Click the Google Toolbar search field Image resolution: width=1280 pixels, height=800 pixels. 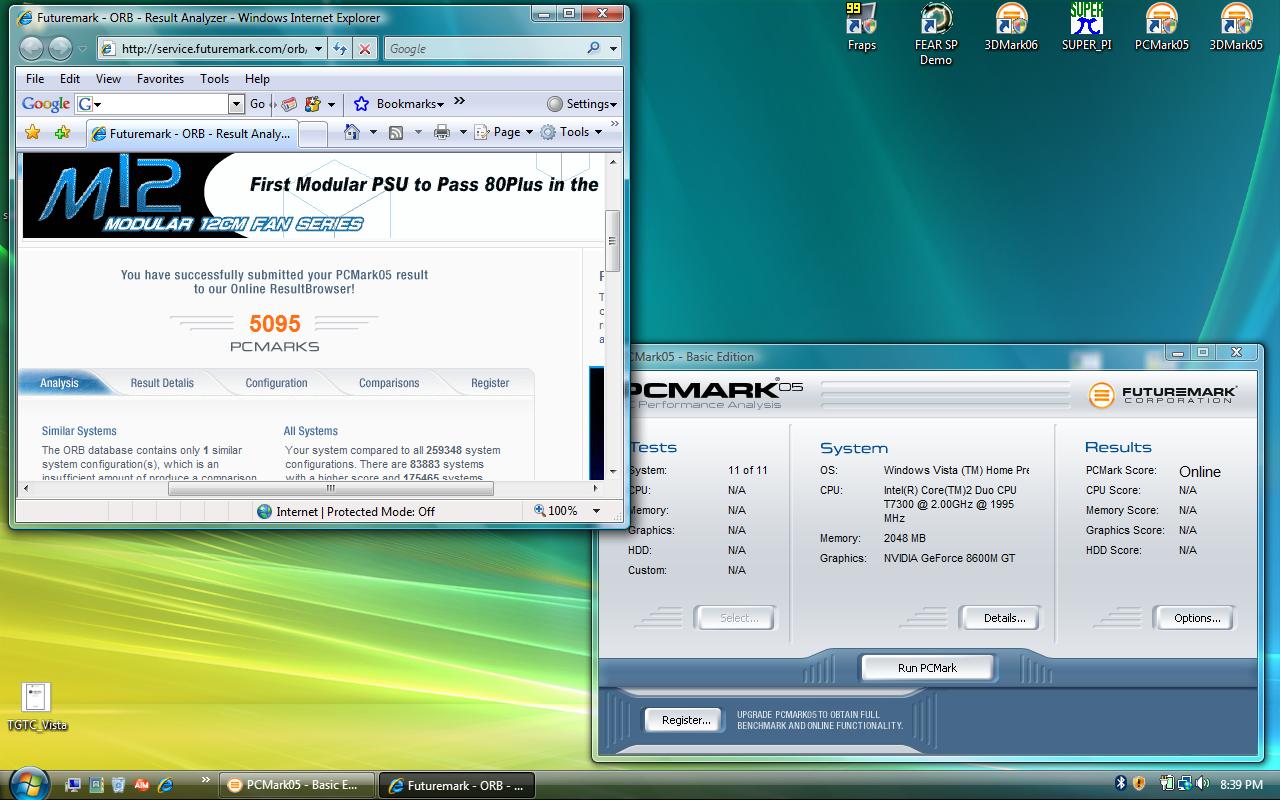click(152, 104)
